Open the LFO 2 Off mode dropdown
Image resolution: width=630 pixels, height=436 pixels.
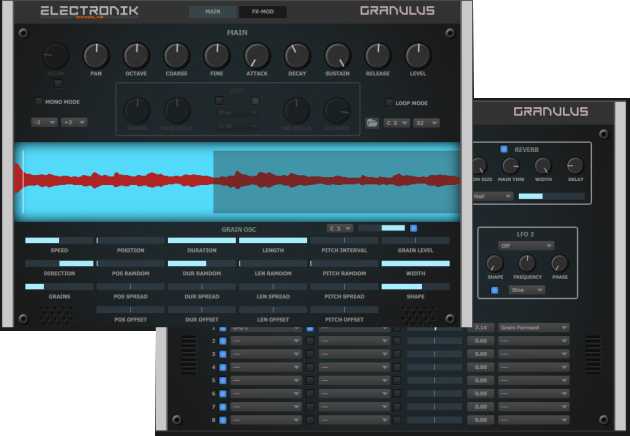[526, 245]
